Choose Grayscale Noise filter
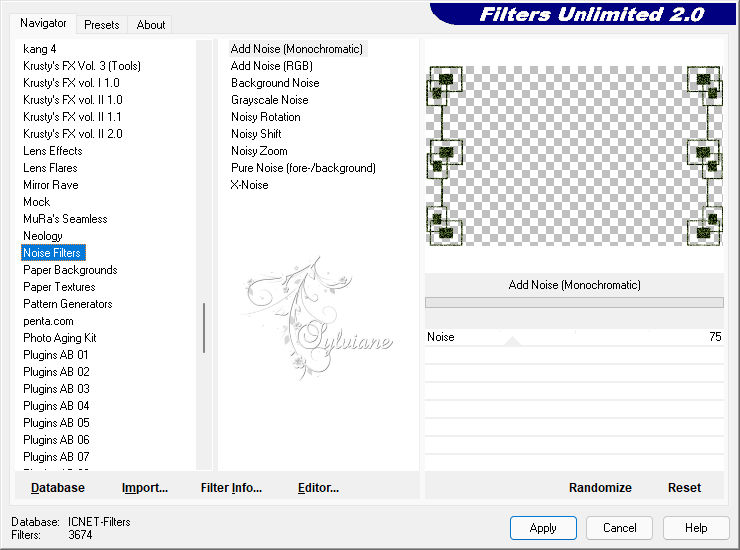Viewport: 740px width, 550px height. point(269,100)
